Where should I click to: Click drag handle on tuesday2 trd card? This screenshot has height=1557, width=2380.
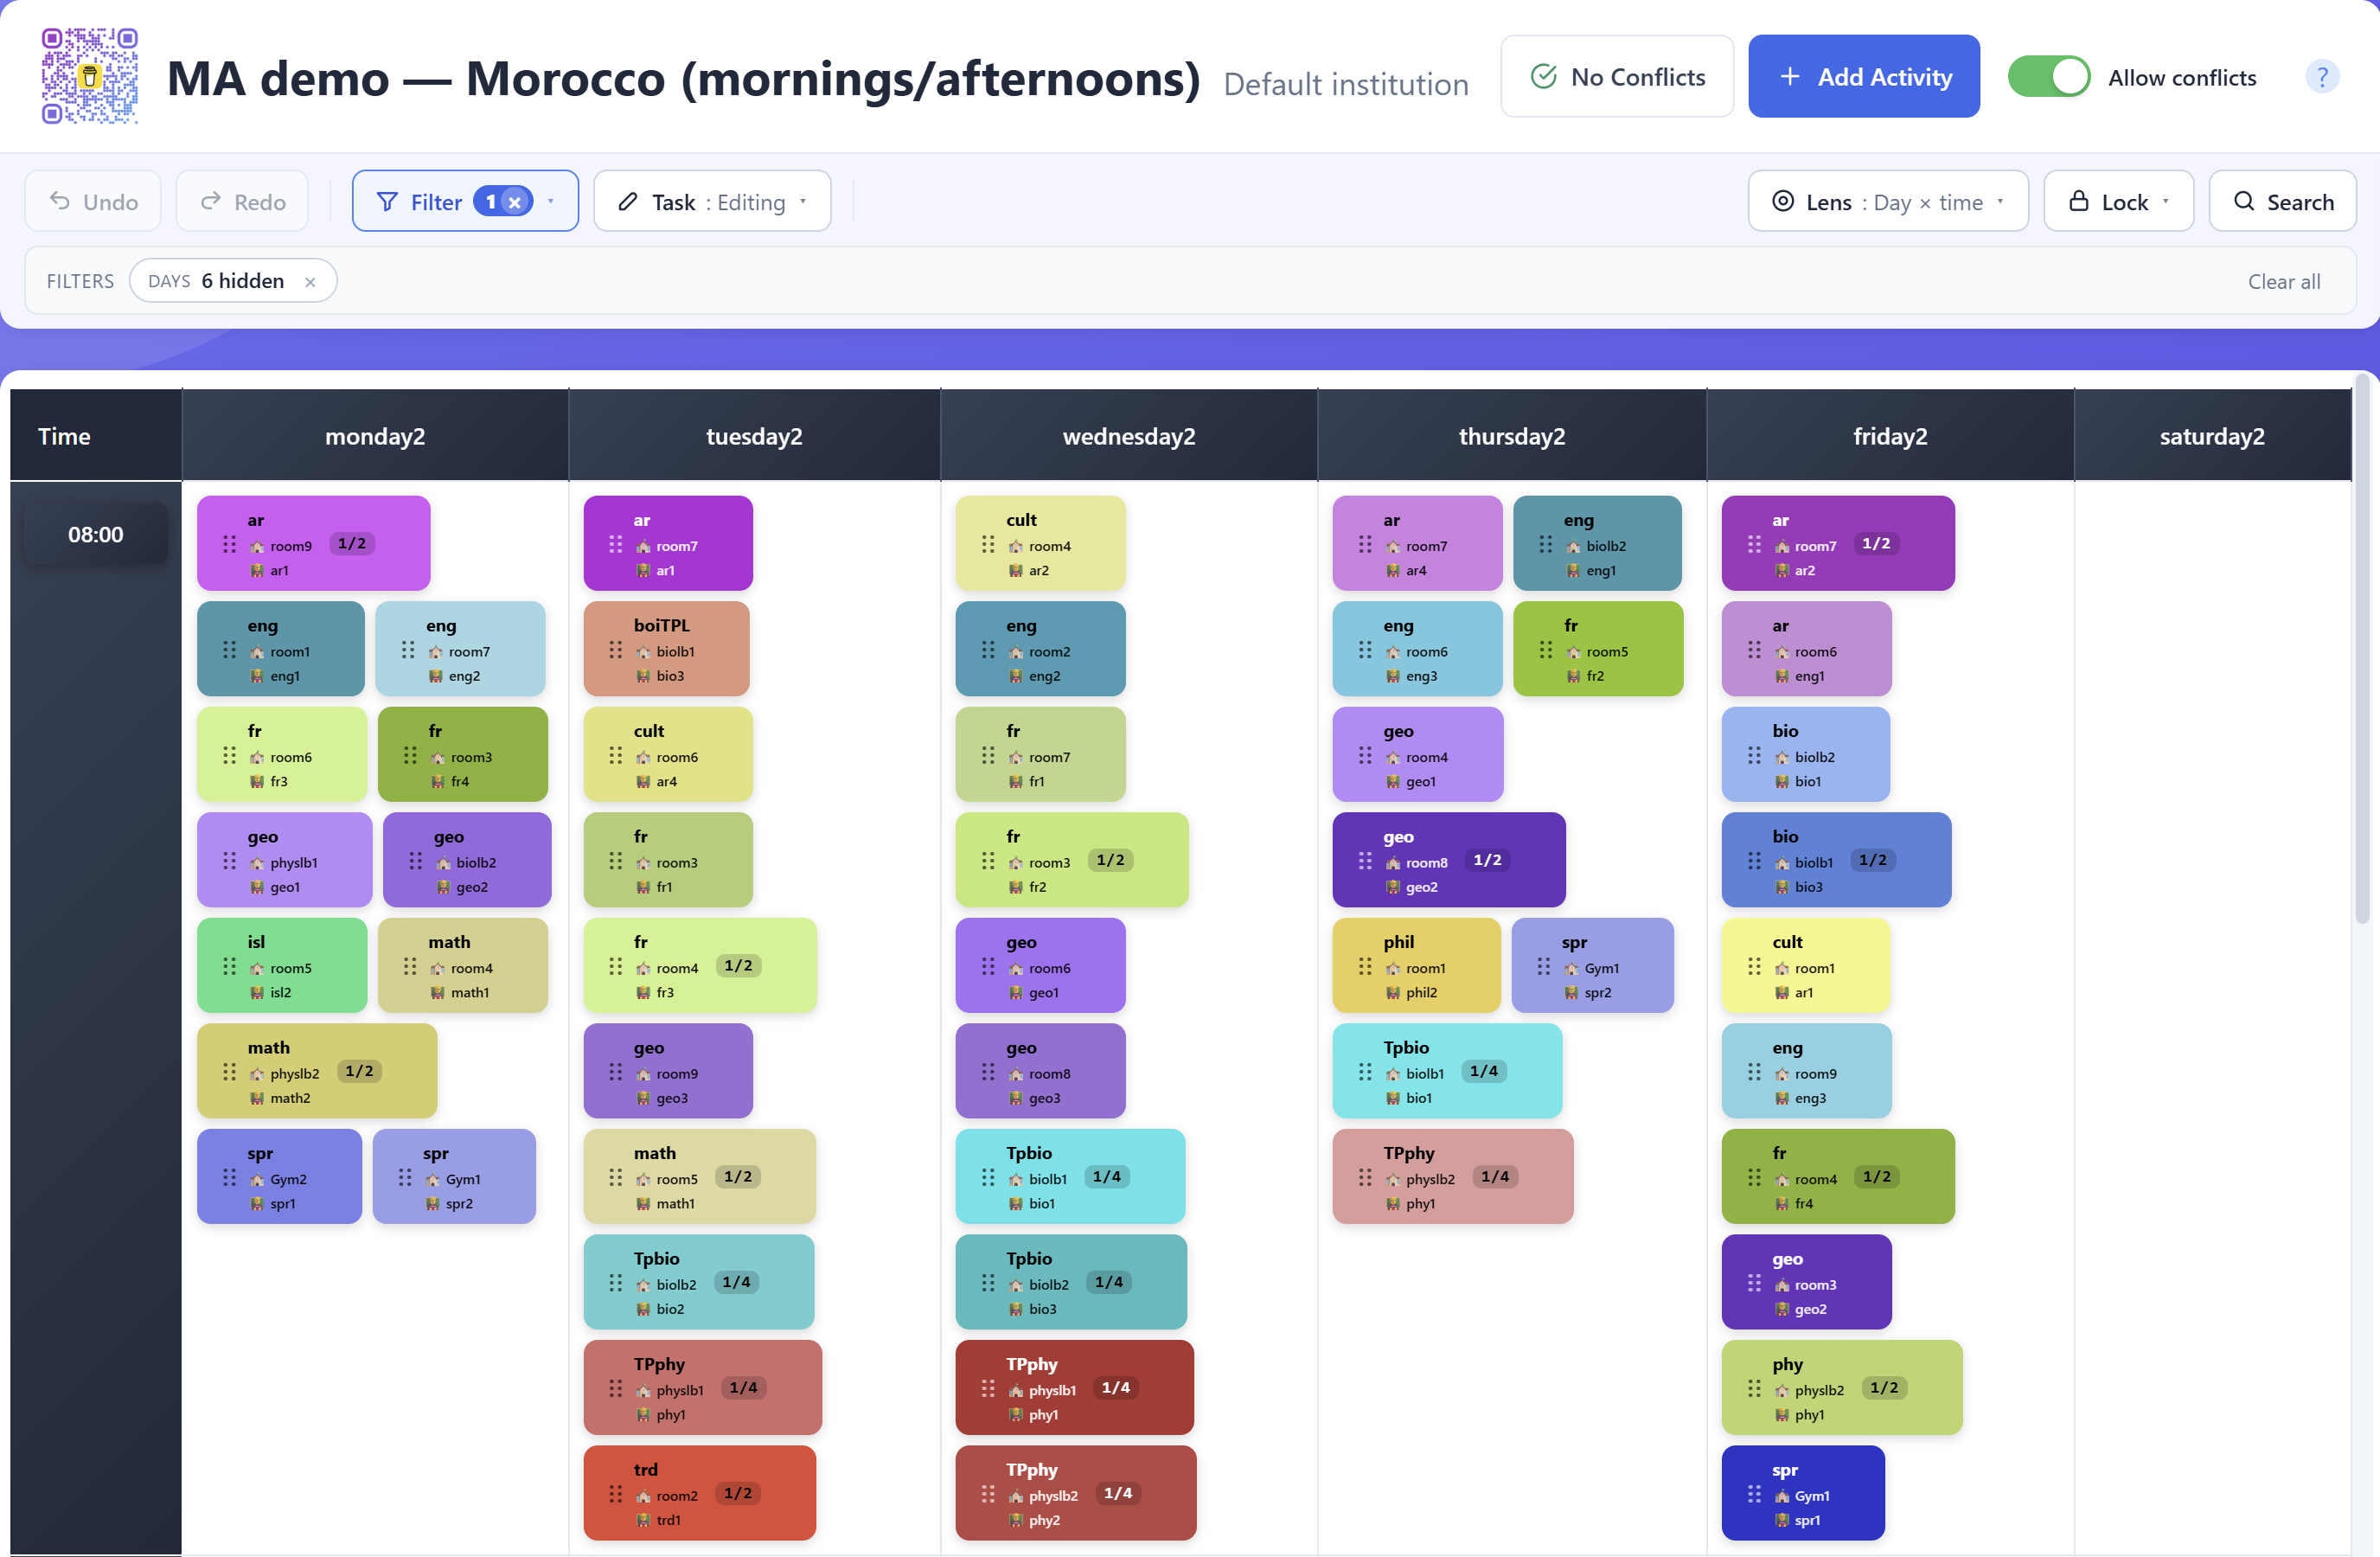tap(615, 1494)
